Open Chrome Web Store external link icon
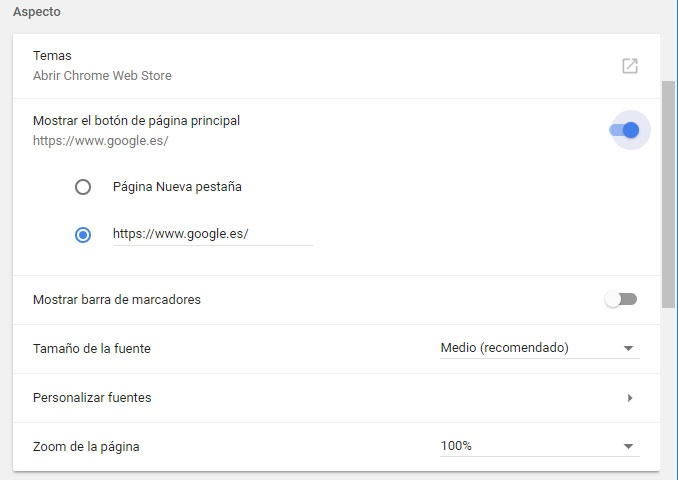The height and width of the screenshot is (480, 678). pos(629,66)
